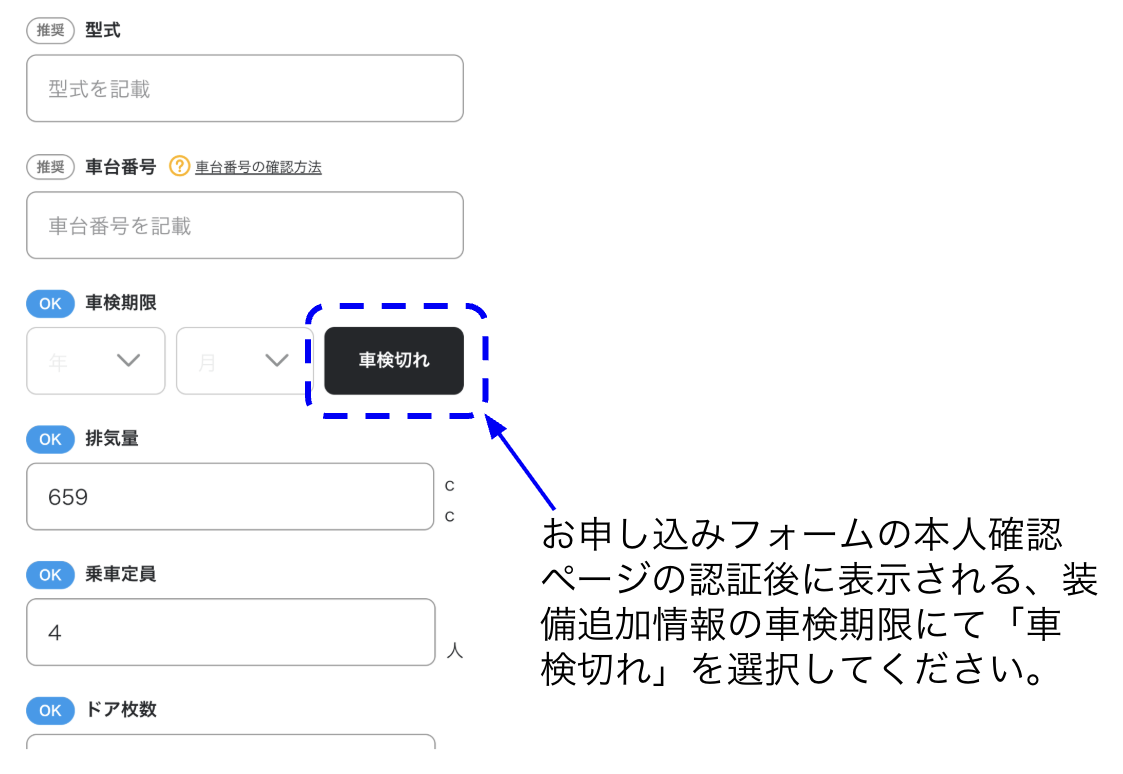Click the 推奨 badge next to 型式
This screenshot has width=1123, height=774.
[x=50, y=30]
